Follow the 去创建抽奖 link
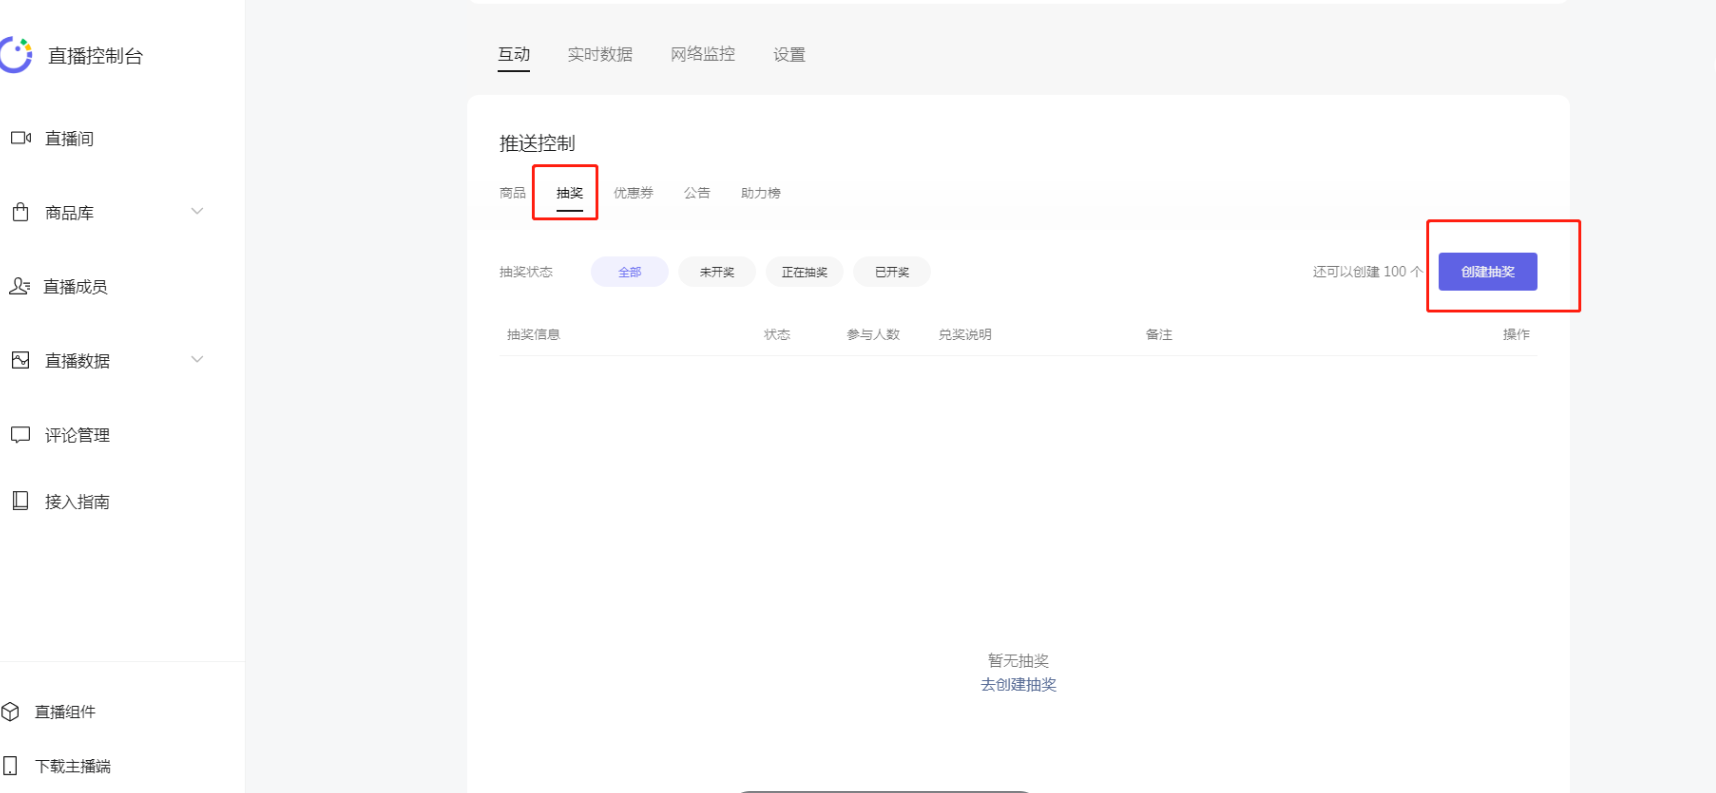The image size is (1716, 793). pyautogui.click(x=1018, y=685)
